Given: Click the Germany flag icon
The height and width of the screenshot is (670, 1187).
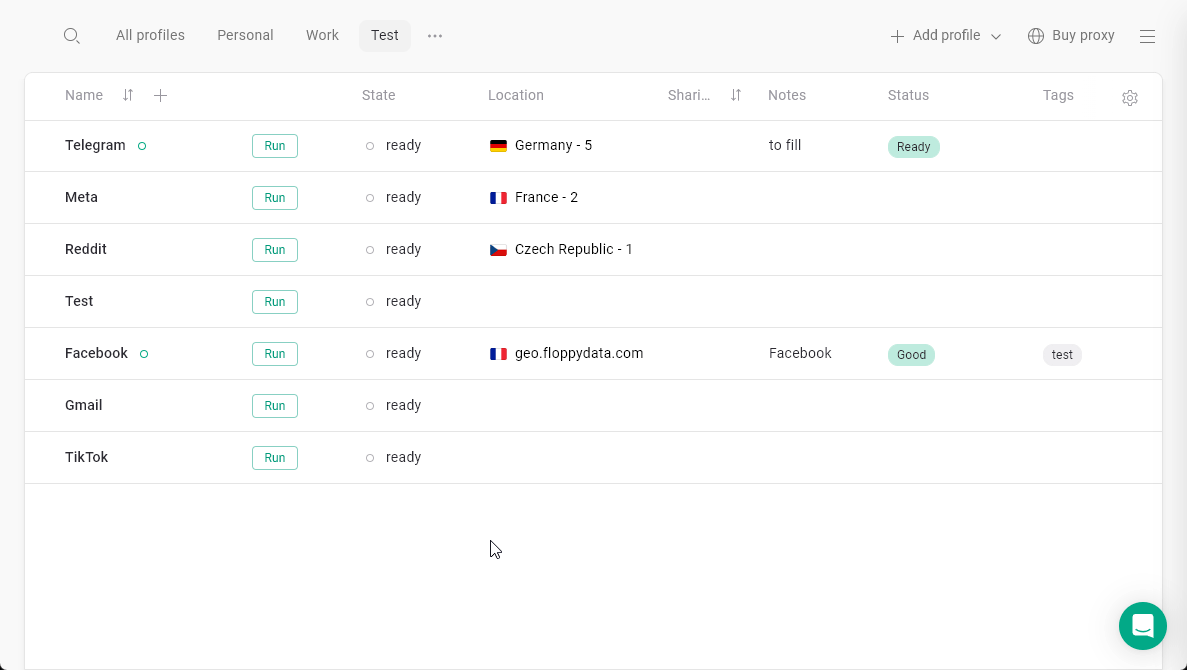Looking at the screenshot, I should tap(498, 146).
